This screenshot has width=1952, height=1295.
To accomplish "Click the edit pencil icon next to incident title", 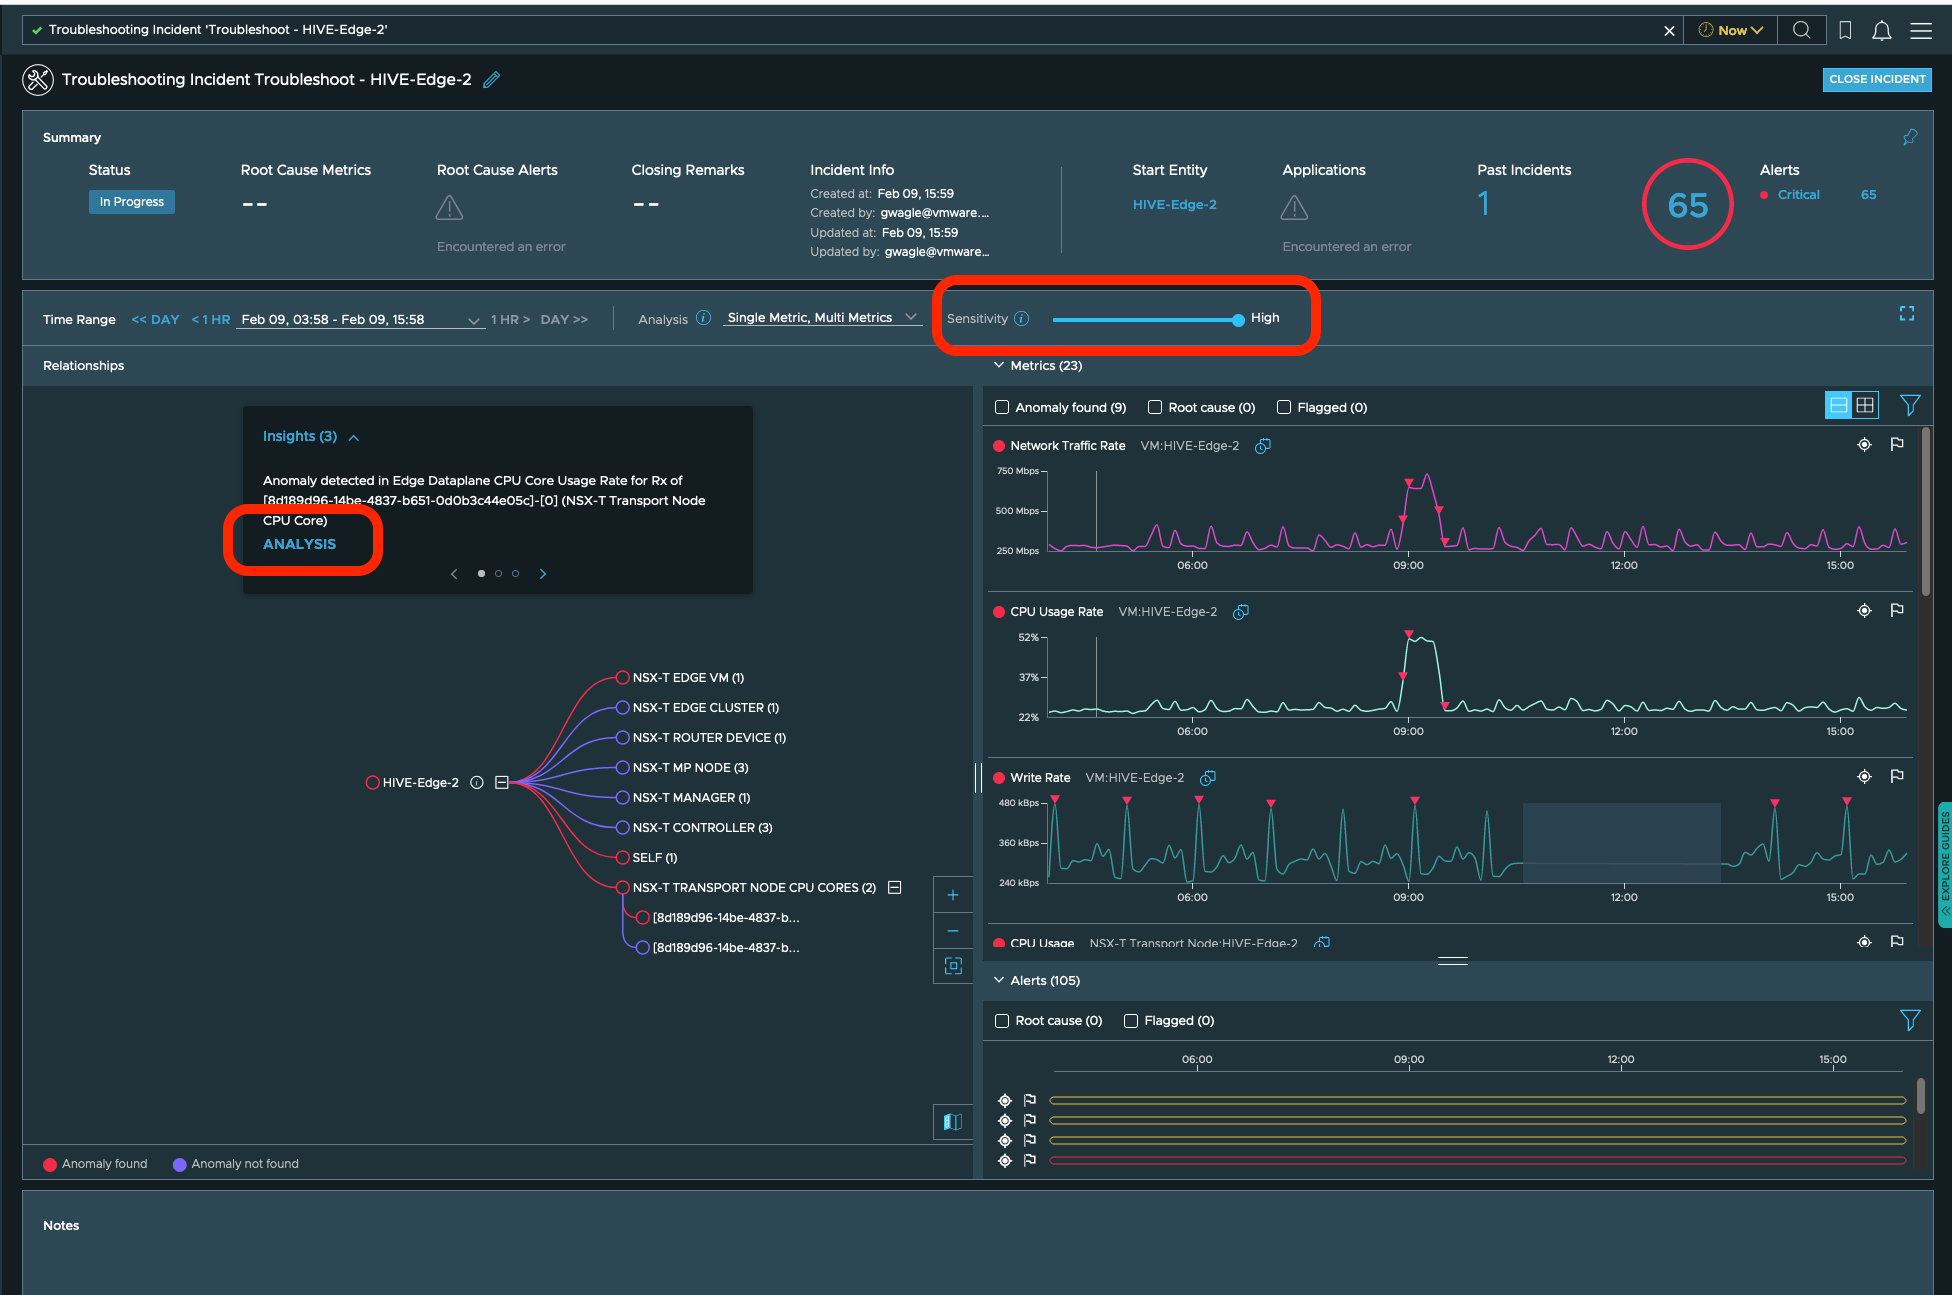I will [491, 80].
